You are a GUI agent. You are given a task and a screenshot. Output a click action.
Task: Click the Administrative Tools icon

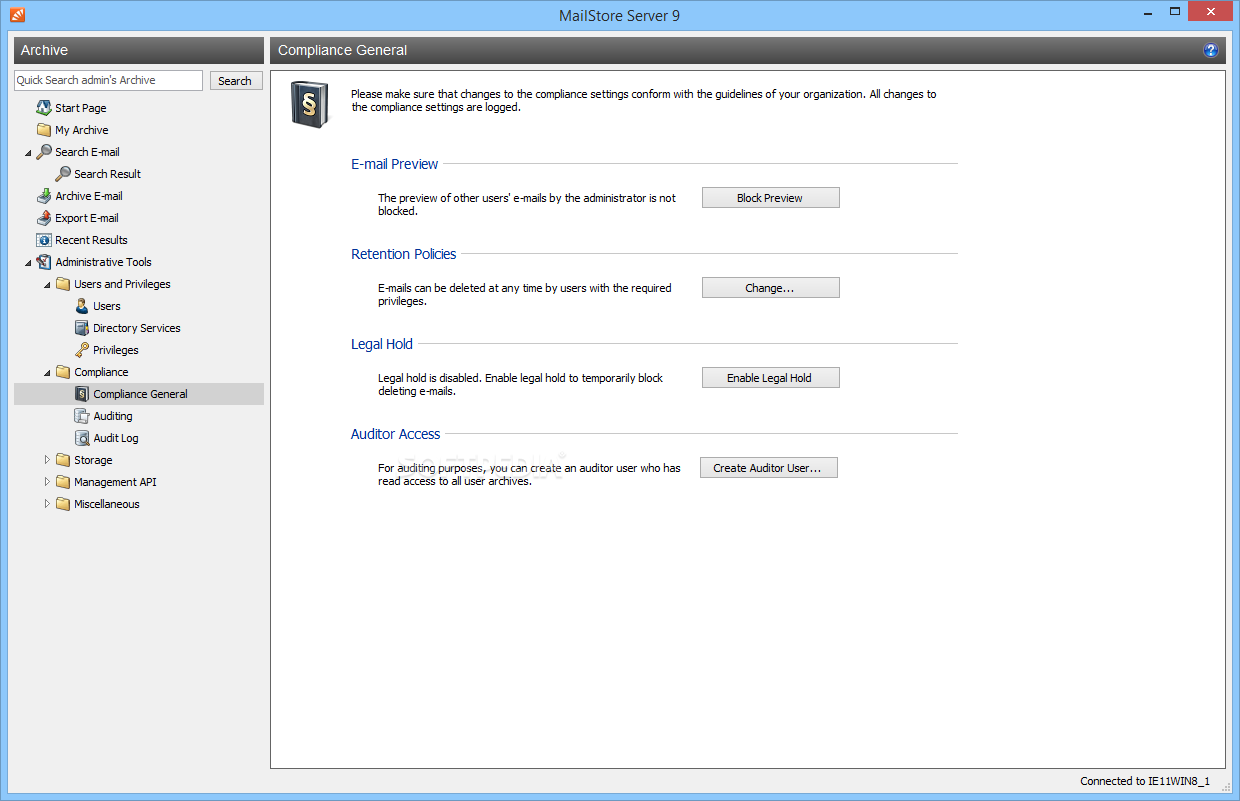tap(44, 262)
